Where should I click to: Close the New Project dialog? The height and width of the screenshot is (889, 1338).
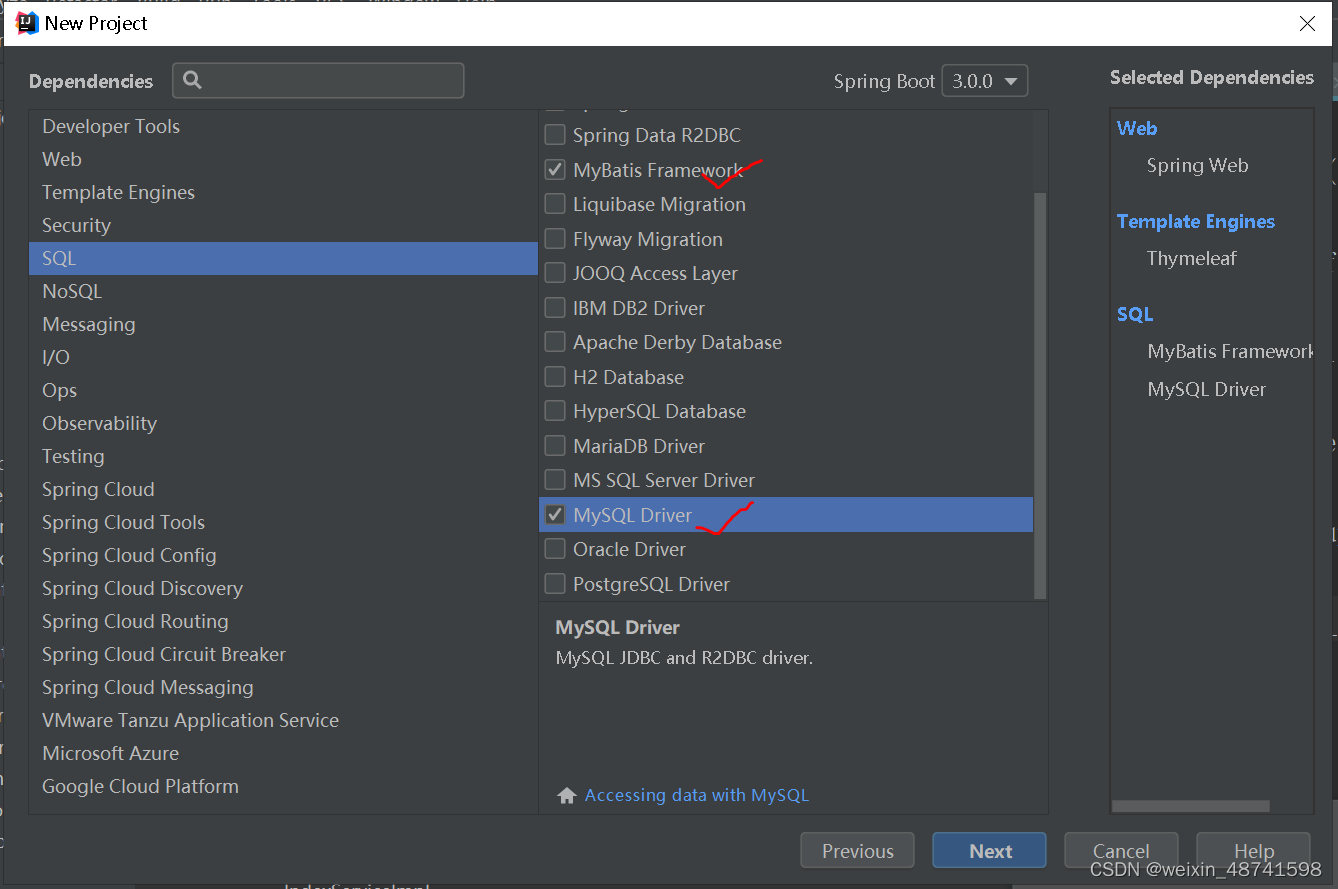pyautogui.click(x=1307, y=24)
